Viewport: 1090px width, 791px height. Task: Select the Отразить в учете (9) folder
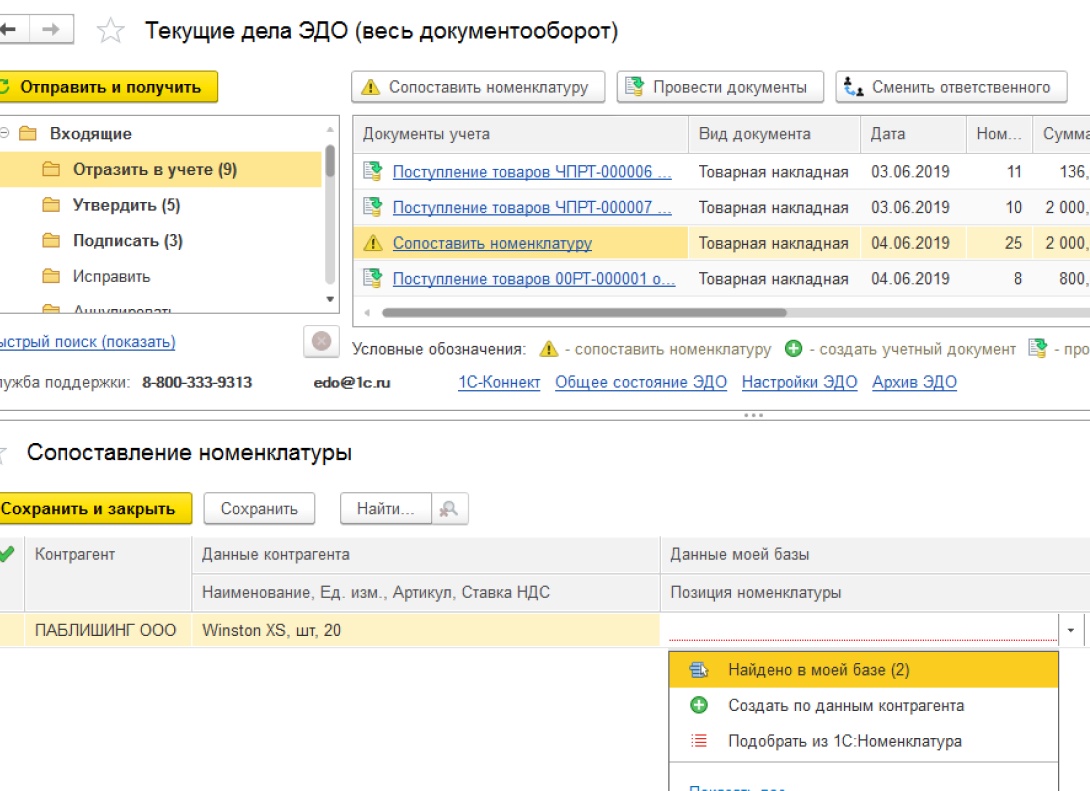pos(161,170)
